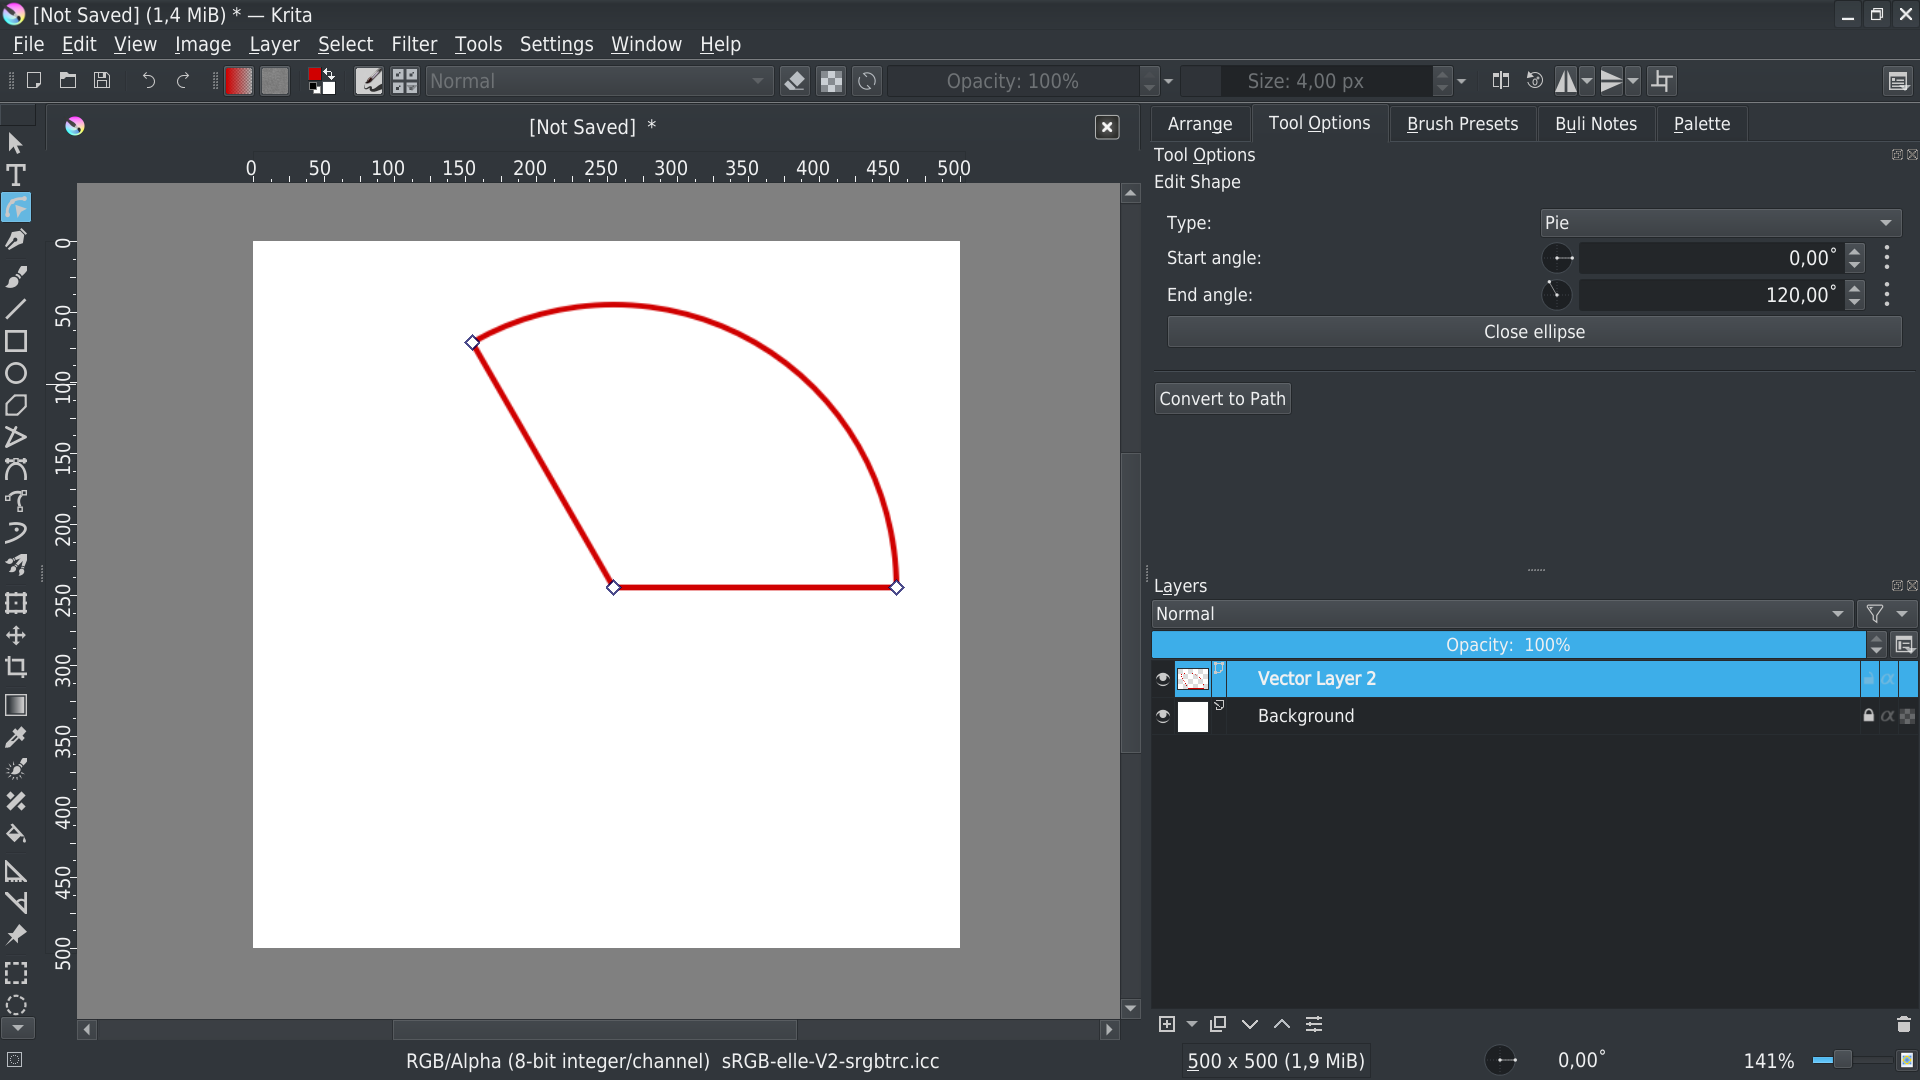
Task: Switch to the Brush Presets tab
Action: (x=1461, y=124)
